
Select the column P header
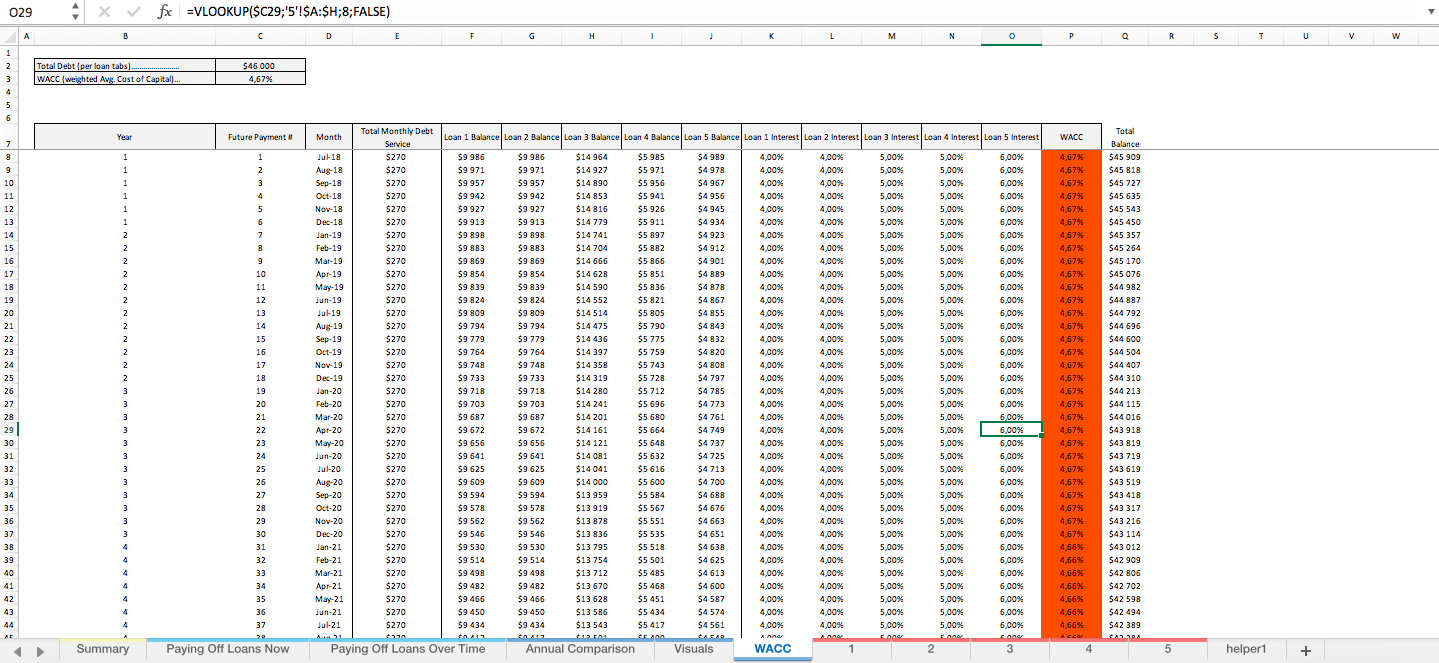(x=1071, y=37)
